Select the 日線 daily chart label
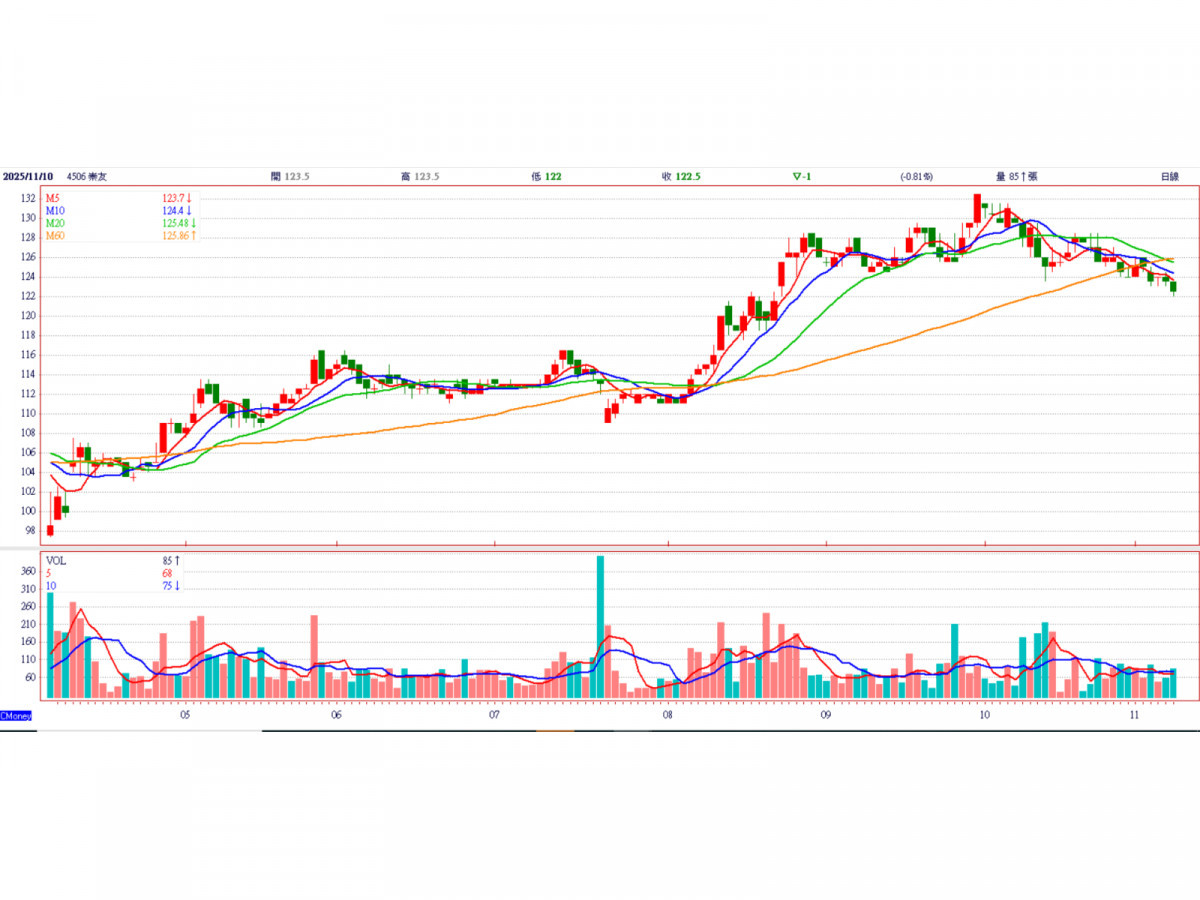The height and width of the screenshot is (900, 1200). coord(1169,177)
